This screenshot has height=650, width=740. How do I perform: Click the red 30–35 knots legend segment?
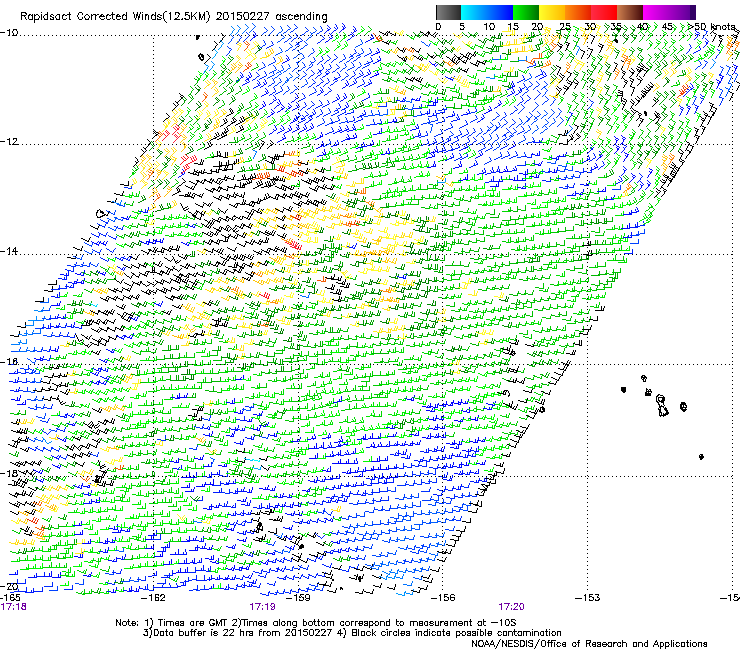604,12
